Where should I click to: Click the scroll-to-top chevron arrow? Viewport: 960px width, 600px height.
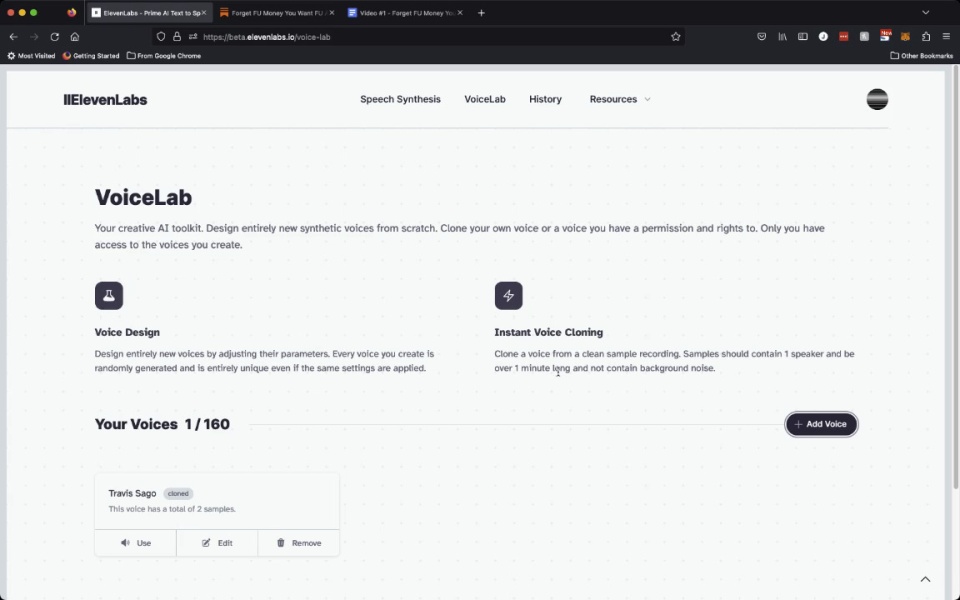pyautogui.click(x=925, y=579)
